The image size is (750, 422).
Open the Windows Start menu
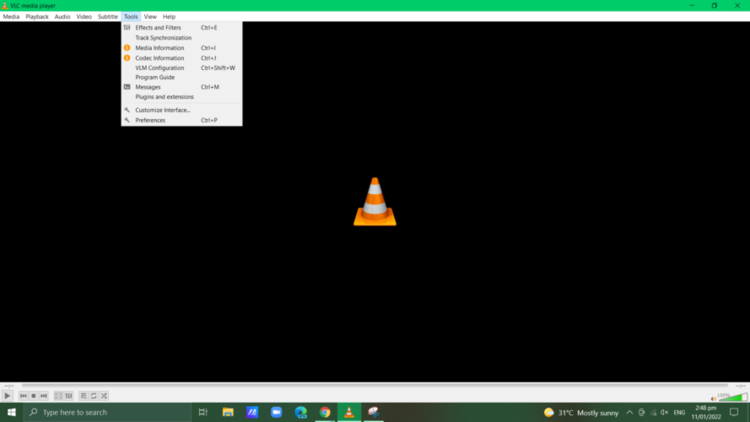pyautogui.click(x=11, y=412)
